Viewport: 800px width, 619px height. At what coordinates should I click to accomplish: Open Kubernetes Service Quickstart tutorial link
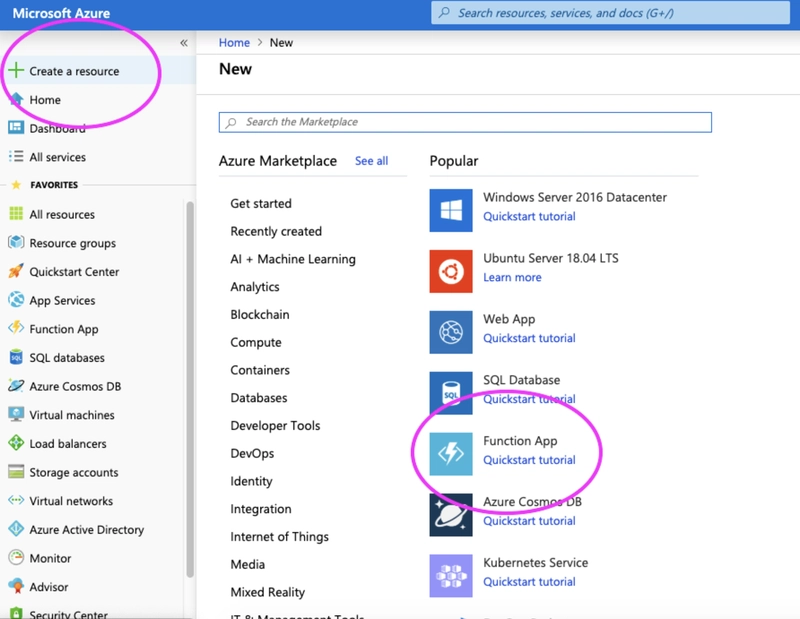point(529,582)
